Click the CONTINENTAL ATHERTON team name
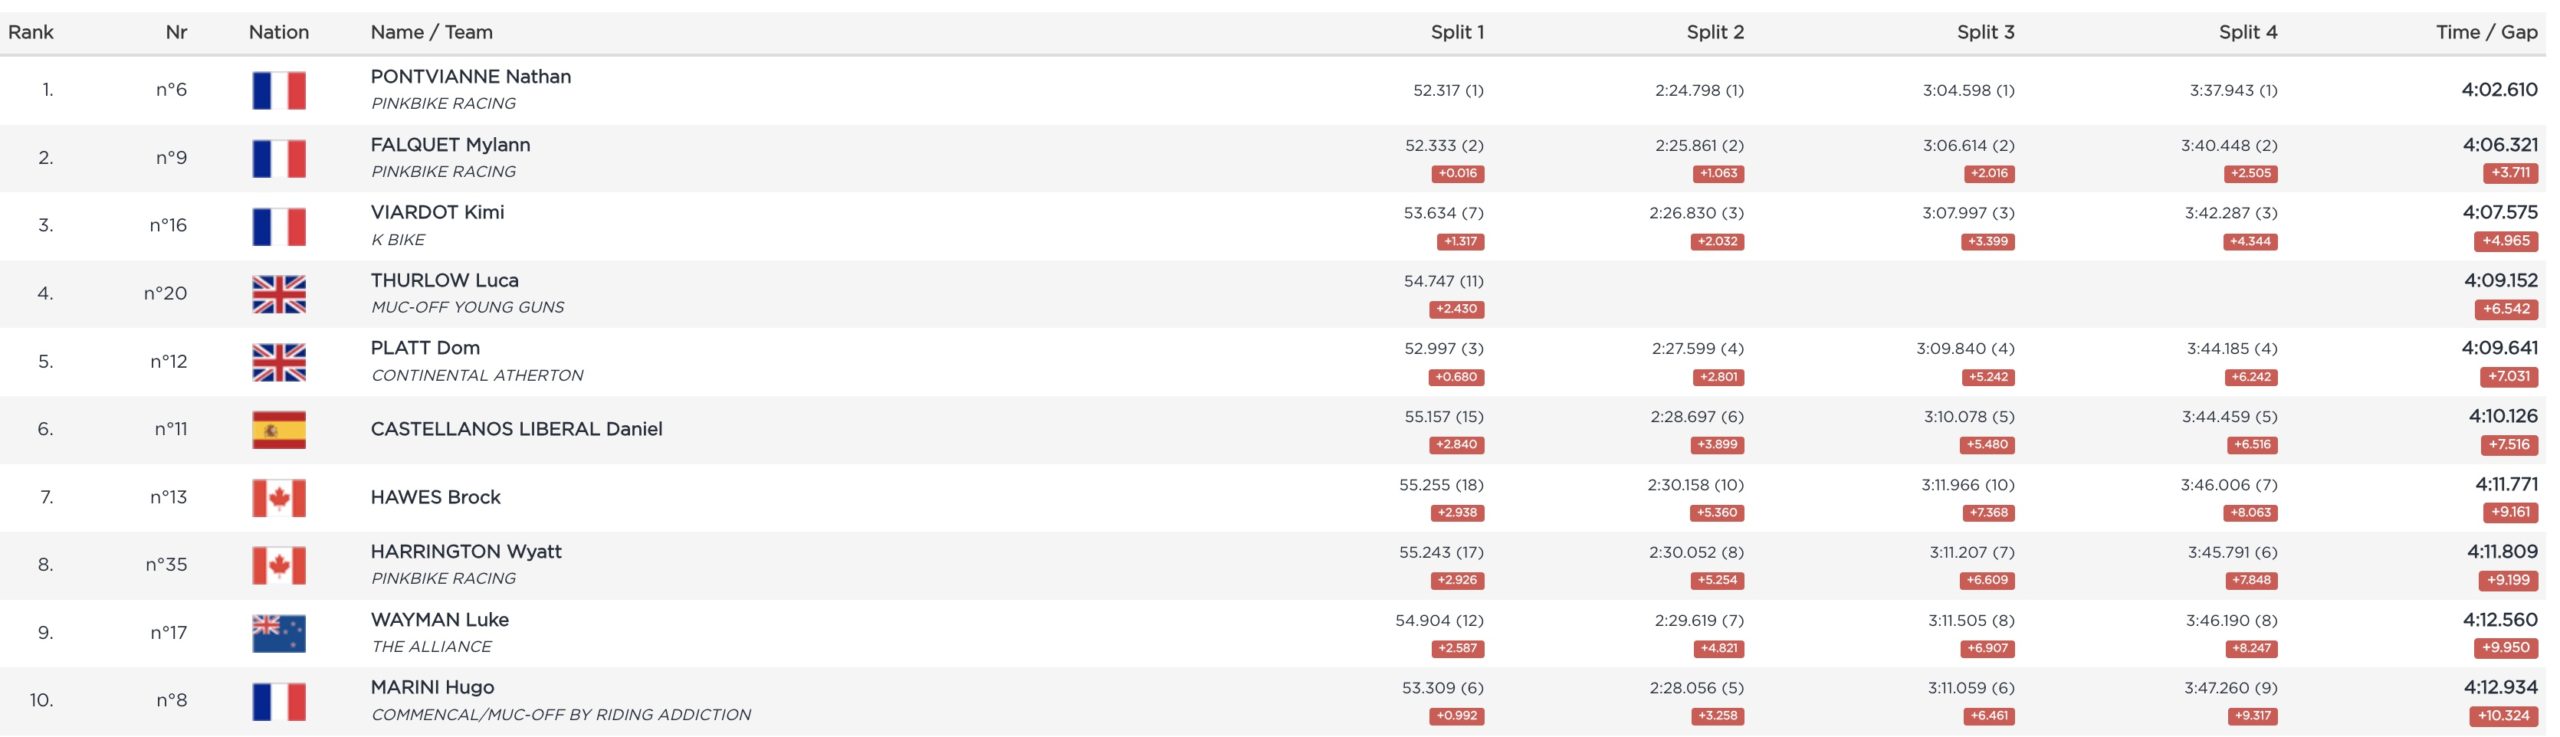The image size is (2560, 737). [477, 375]
